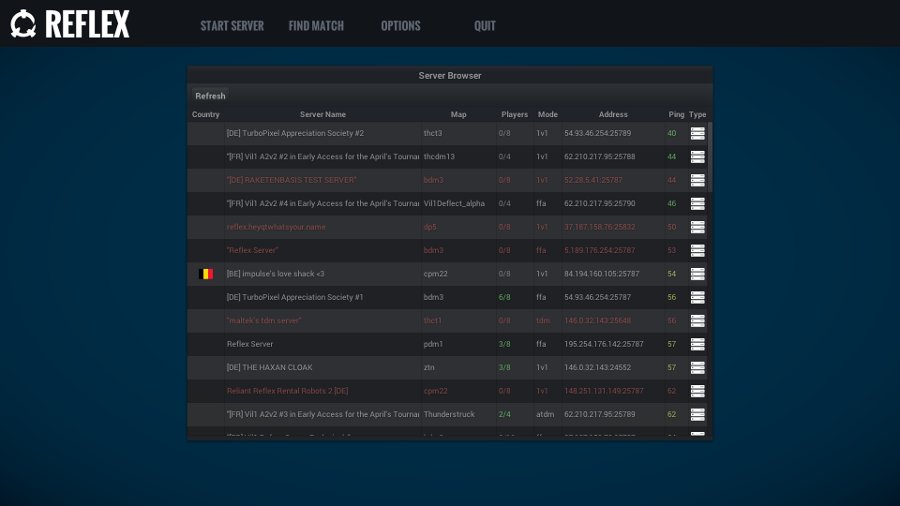Sort by Mode column header
Screen dimensions: 900x506
pyautogui.click(x=548, y=114)
